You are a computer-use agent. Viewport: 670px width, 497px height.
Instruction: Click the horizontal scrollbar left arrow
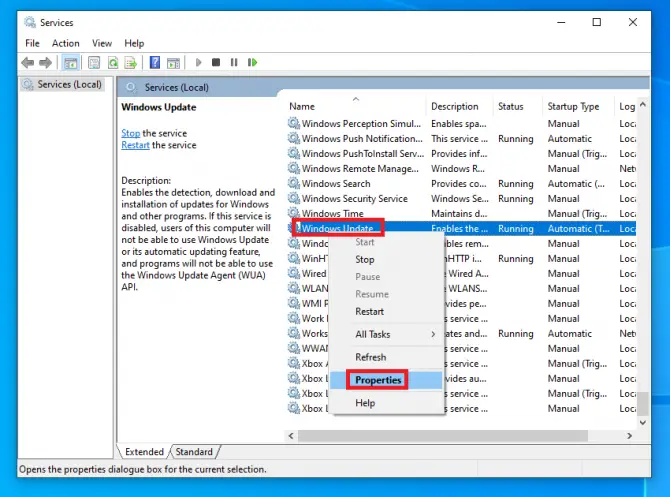[x=291, y=436]
